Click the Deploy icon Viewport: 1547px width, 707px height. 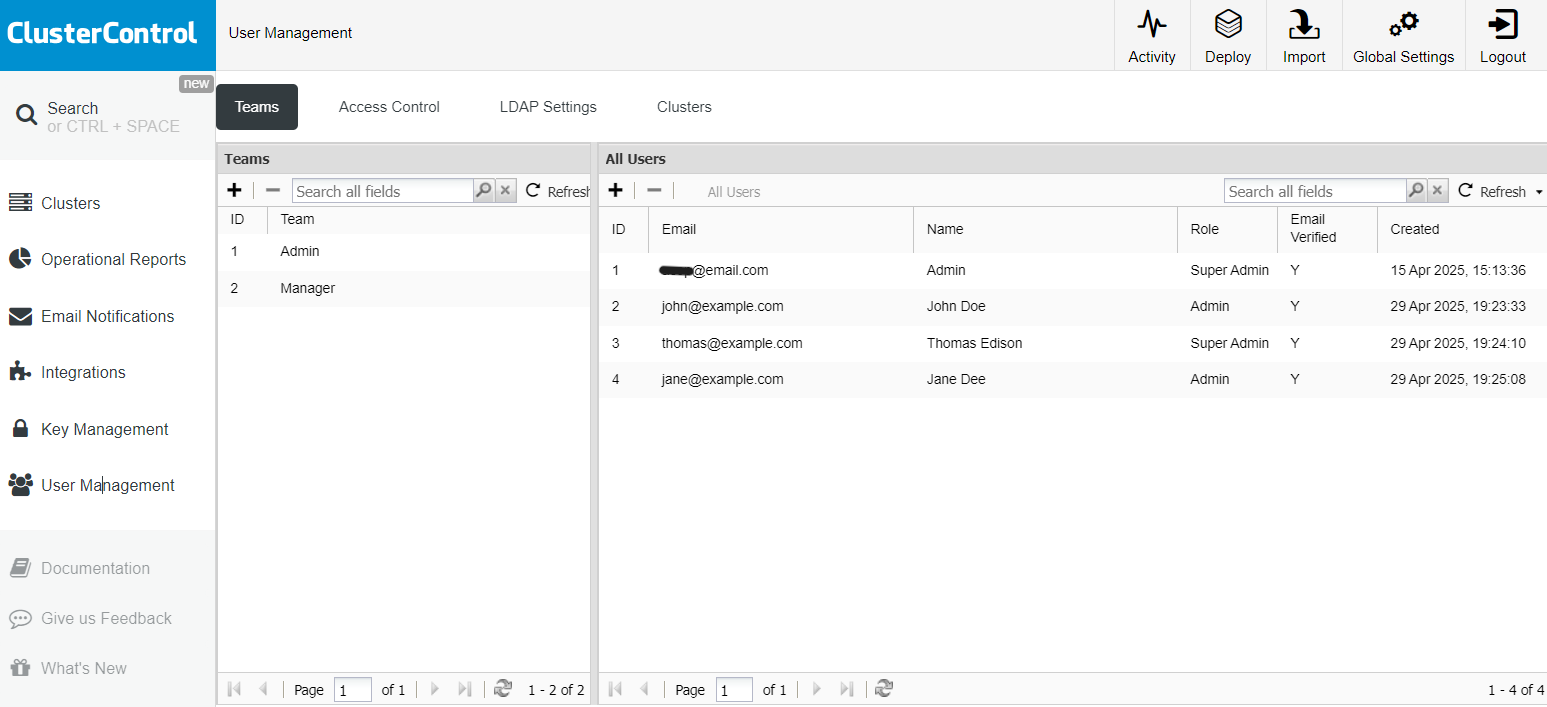pos(1228,35)
